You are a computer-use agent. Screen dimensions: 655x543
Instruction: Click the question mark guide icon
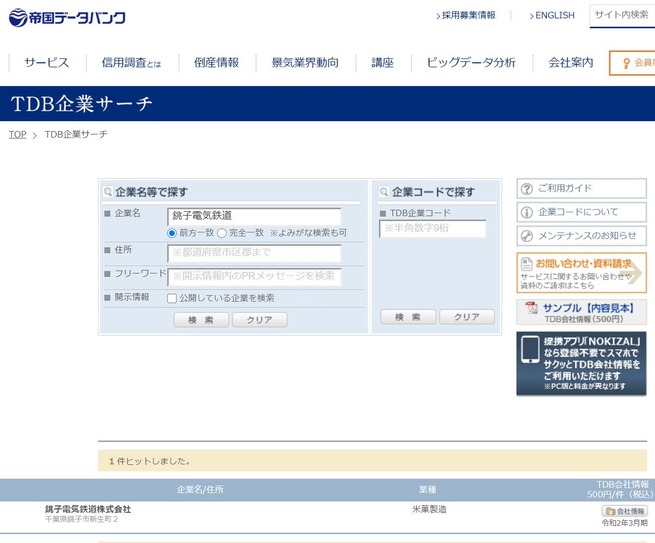pyautogui.click(x=527, y=189)
